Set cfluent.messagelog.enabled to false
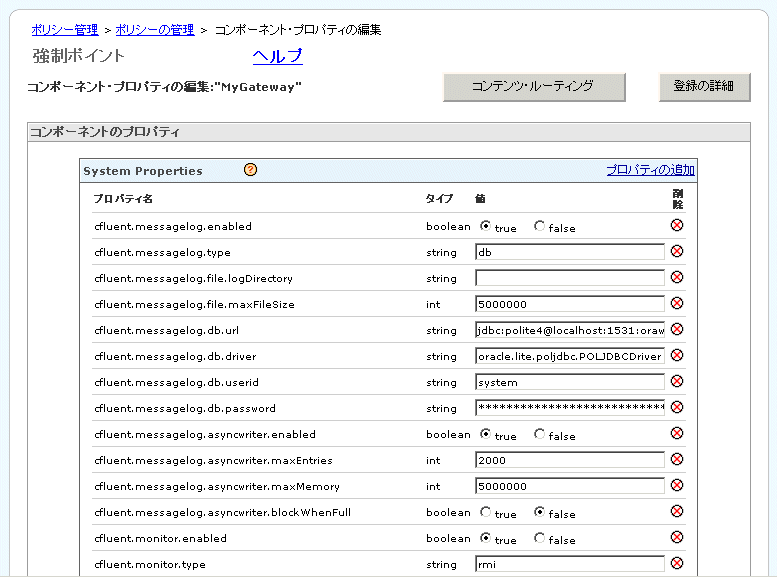Image resolution: width=777 pixels, height=577 pixels. tap(540, 226)
